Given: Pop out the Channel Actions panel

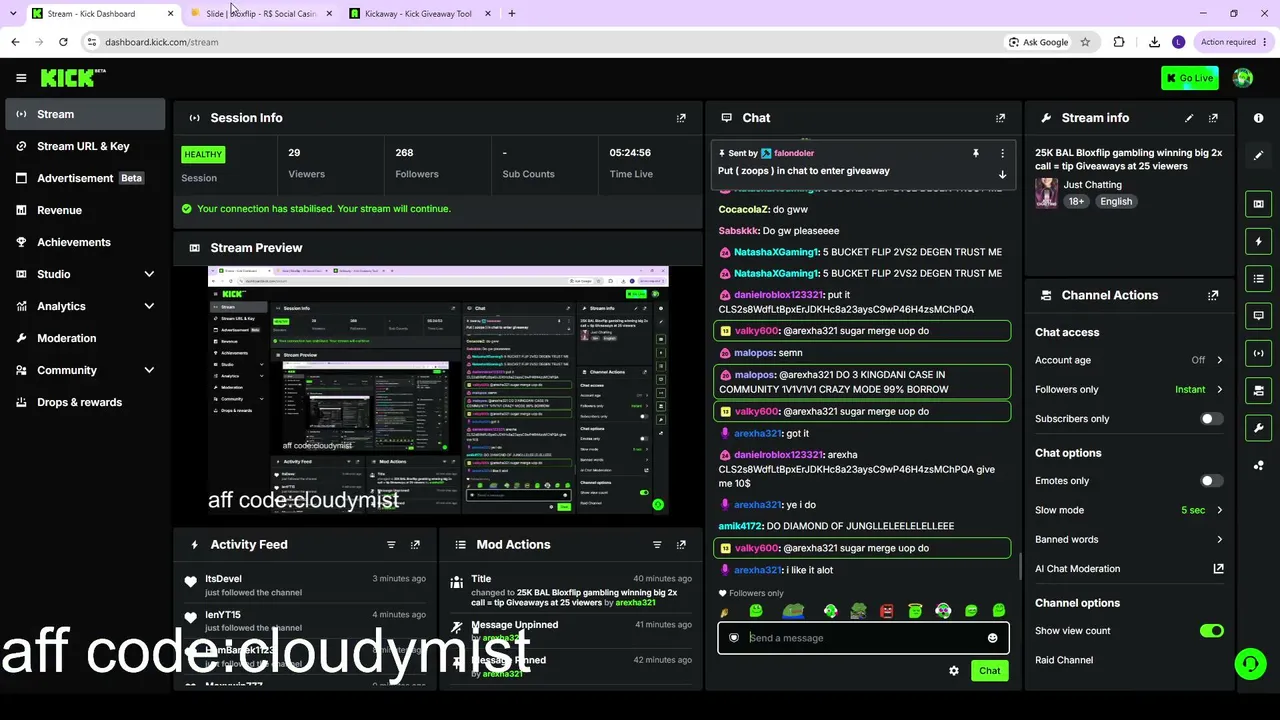Looking at the screenshot, I should pos(1213,296).
